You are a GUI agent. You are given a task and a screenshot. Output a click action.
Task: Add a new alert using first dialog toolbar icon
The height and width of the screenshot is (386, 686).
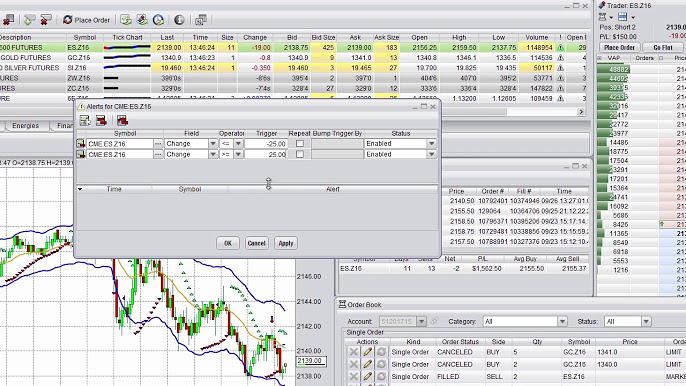click(85, 120)
